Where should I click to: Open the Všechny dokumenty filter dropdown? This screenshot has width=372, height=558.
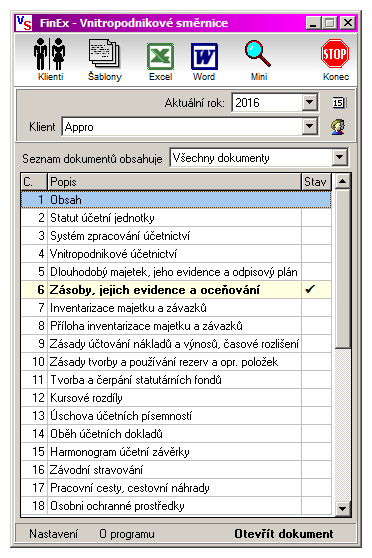[340, 158]
